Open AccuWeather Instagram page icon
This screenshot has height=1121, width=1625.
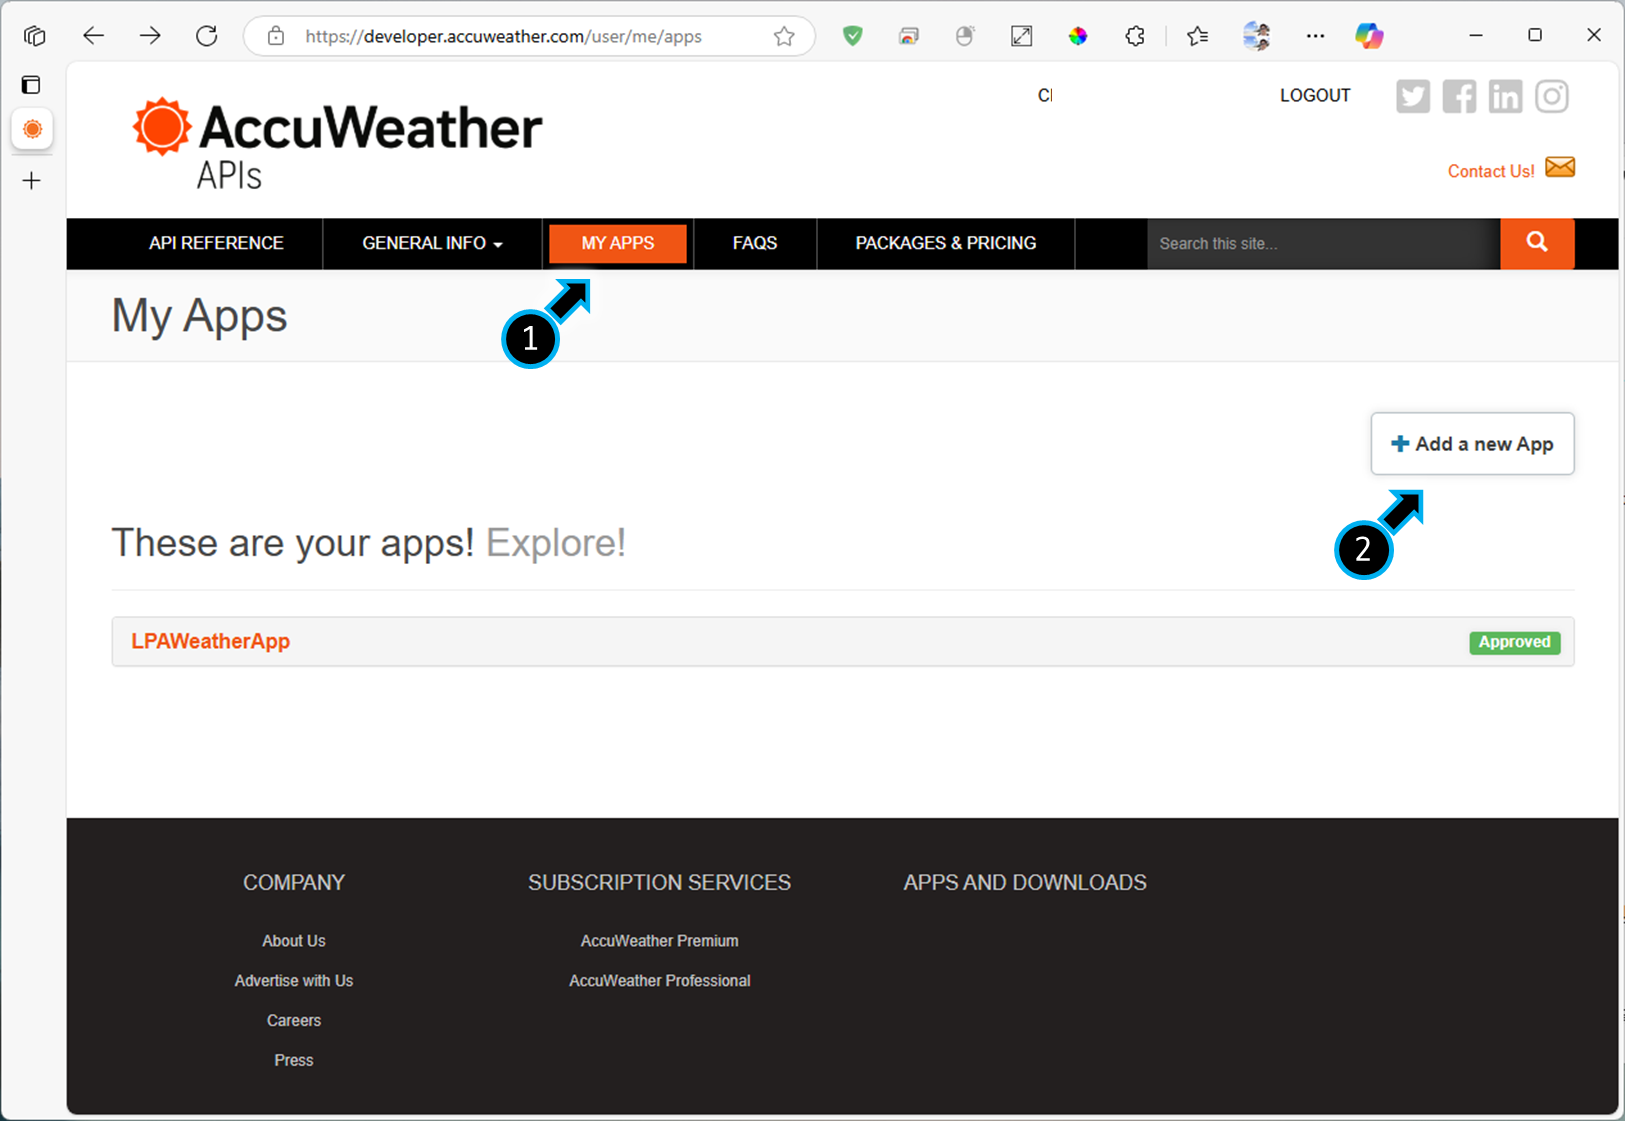pos(1552,97)
